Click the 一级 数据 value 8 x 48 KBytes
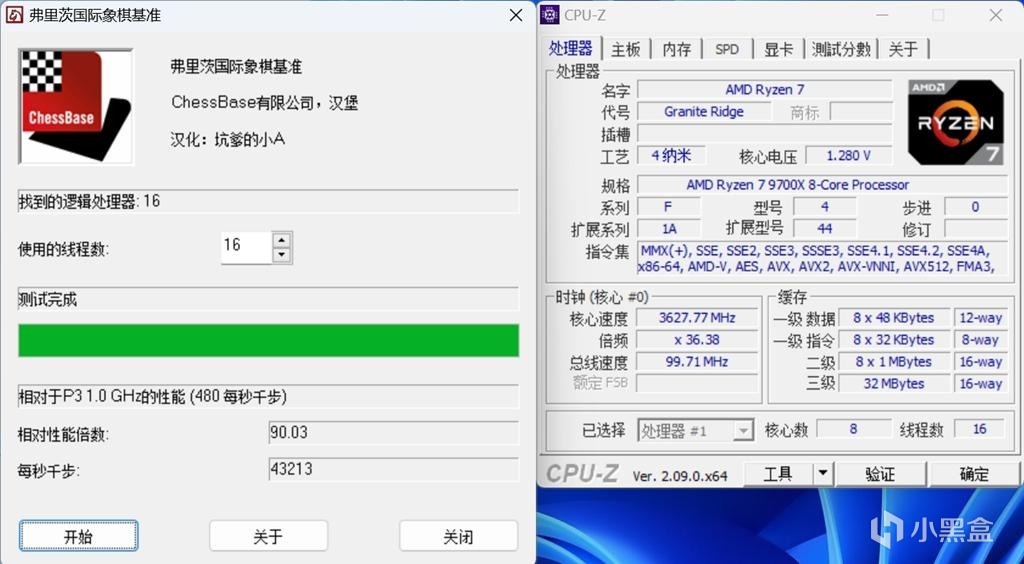 [x=893, y=318]
